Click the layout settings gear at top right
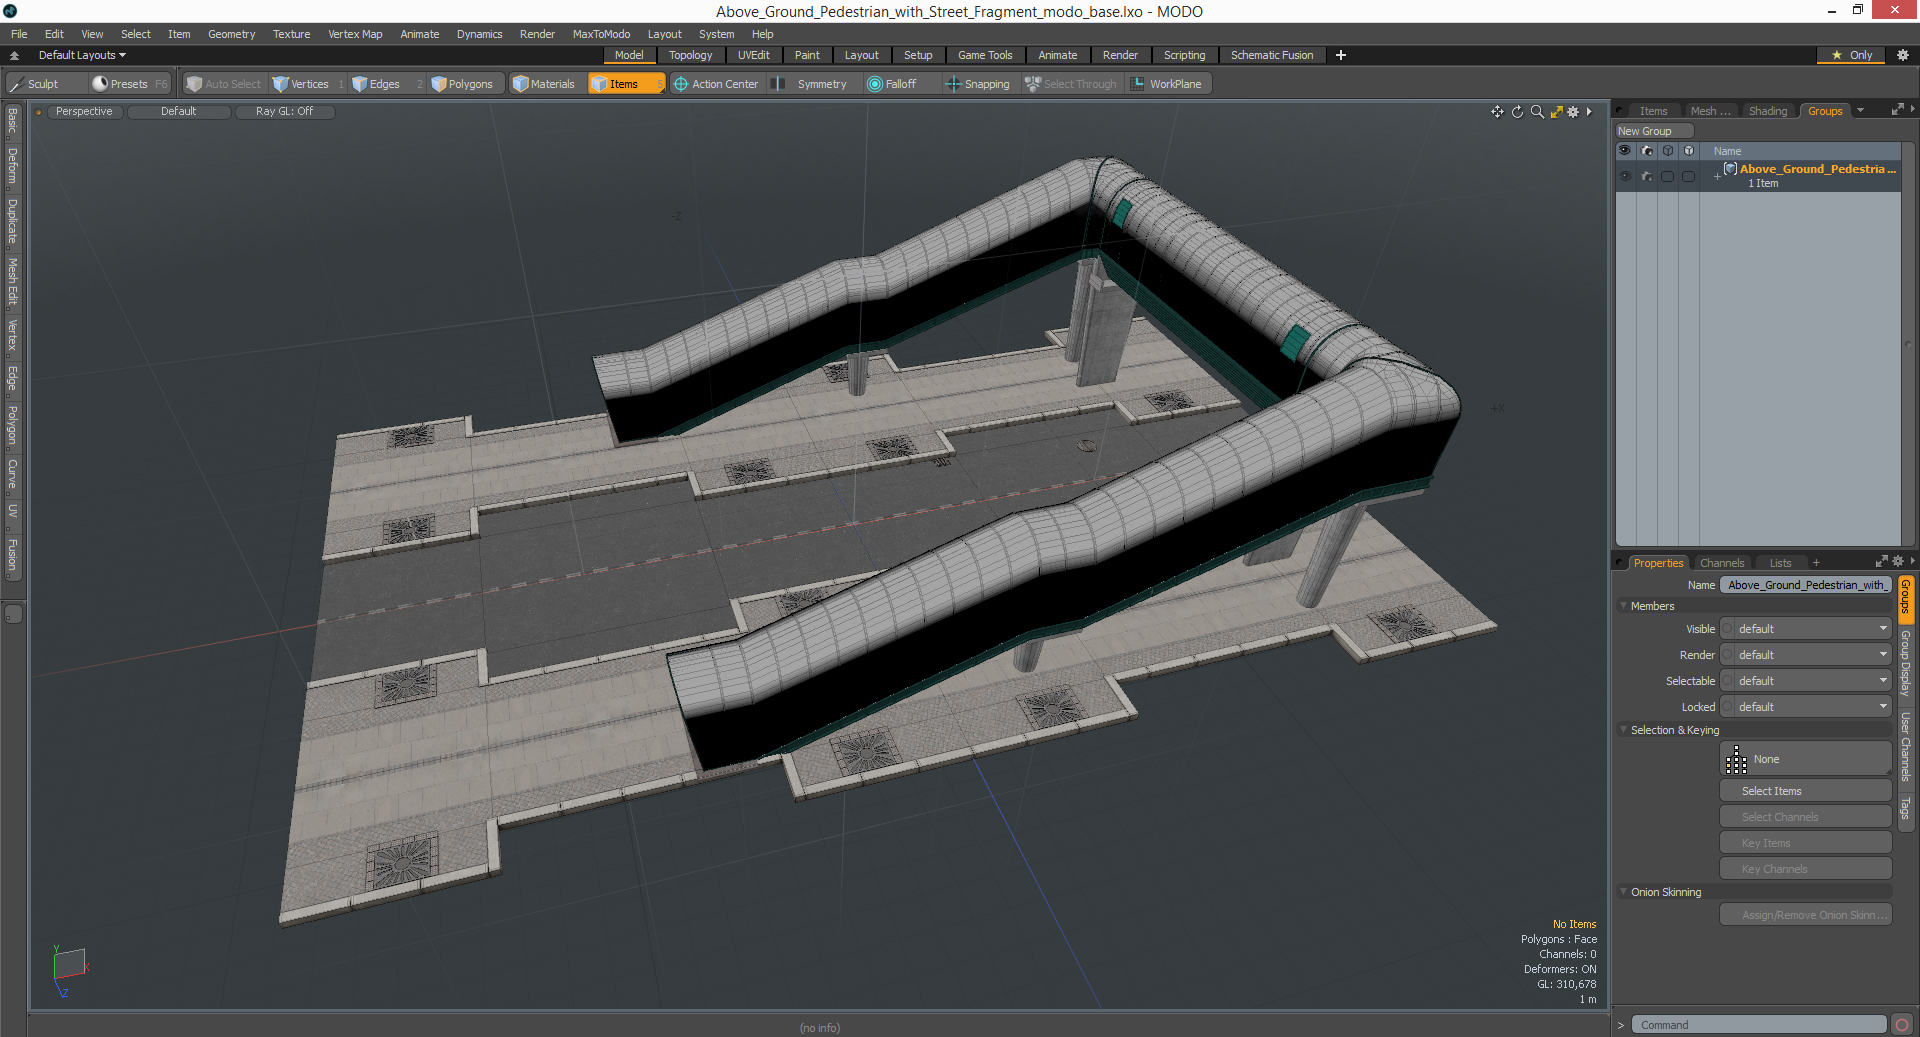 coord(1902,55)
